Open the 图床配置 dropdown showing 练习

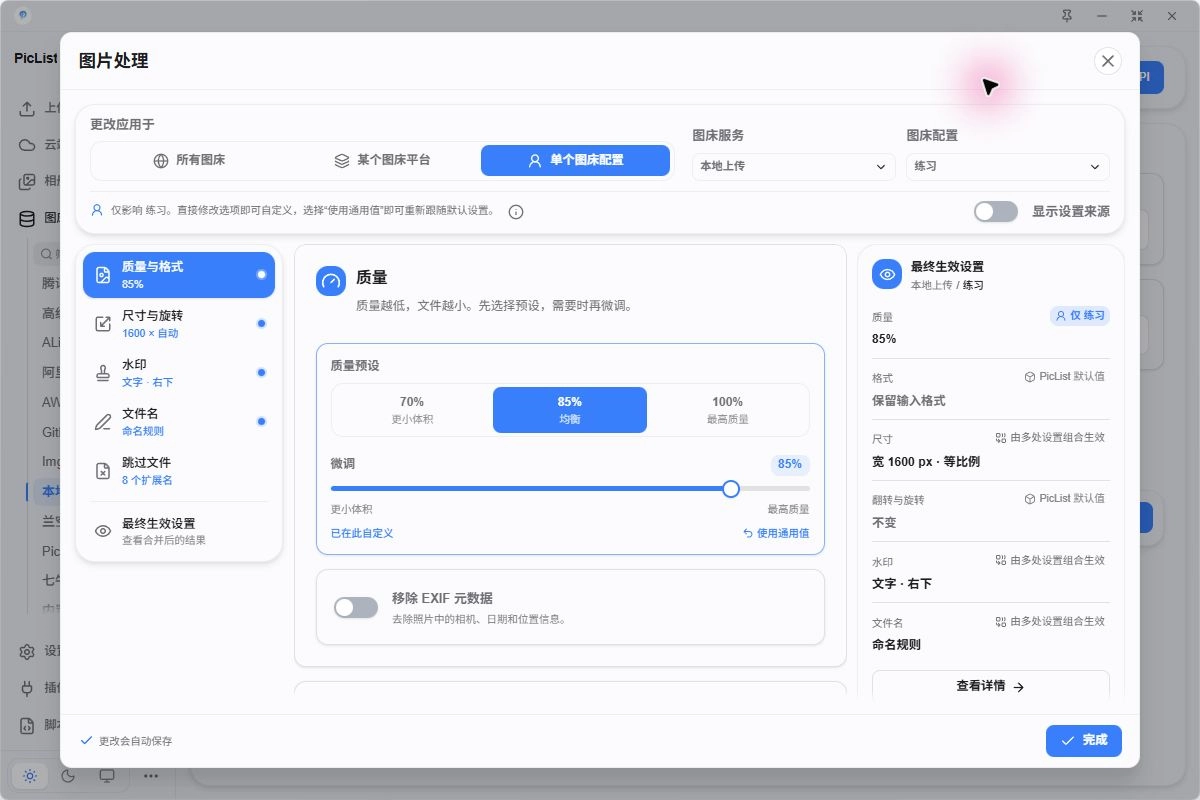click(1008, 166)
